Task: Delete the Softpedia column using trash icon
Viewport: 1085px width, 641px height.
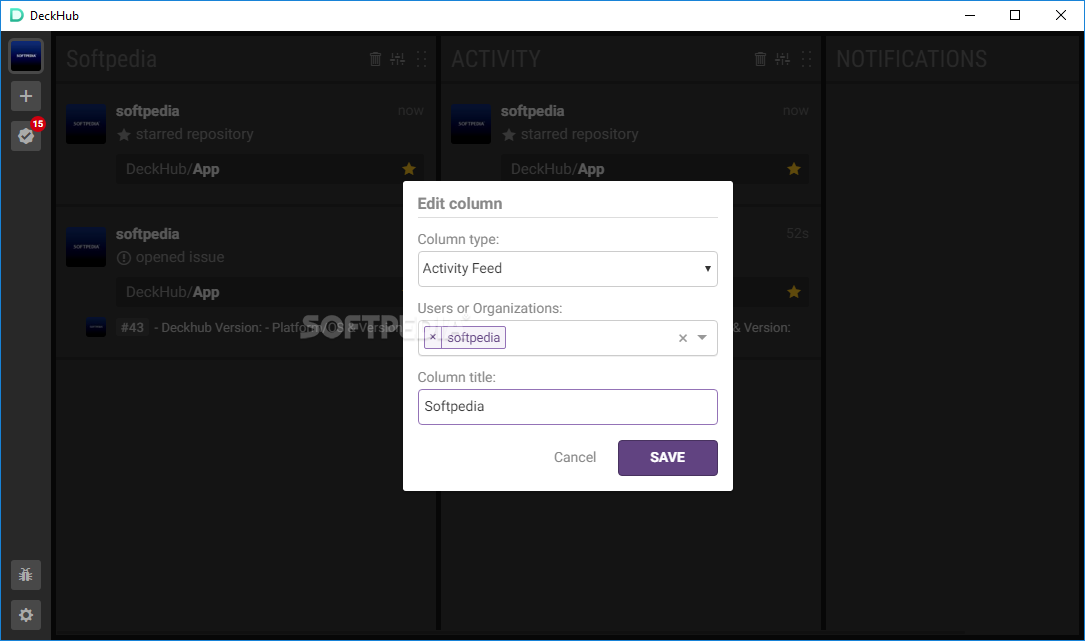Action: click(x=375, y=59)
